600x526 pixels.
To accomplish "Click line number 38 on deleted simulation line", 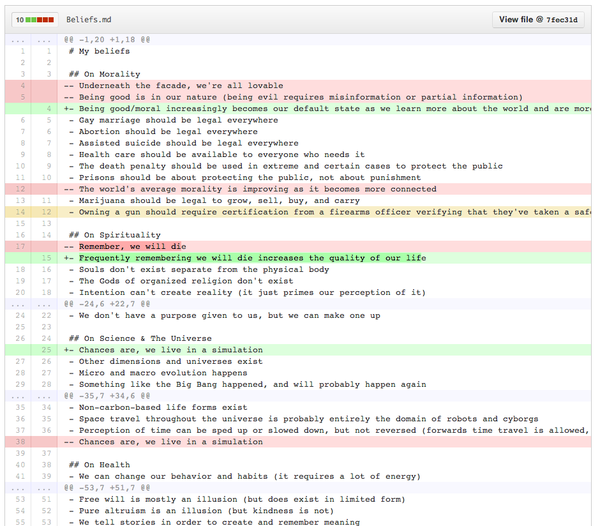I will [21, 441].
